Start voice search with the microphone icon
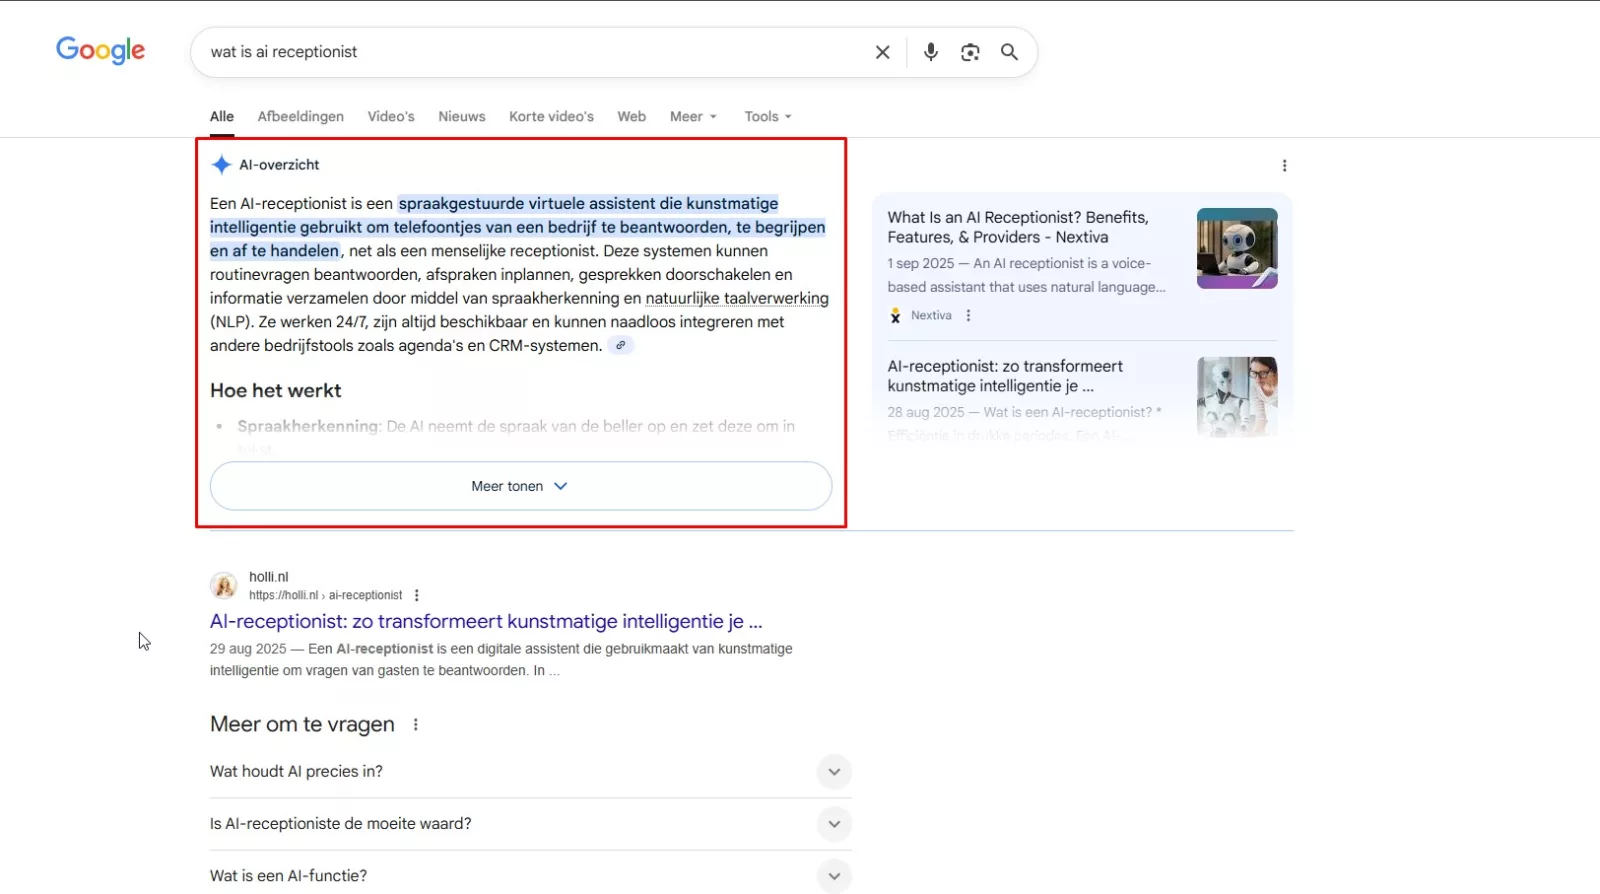Viewport: 1600px width, 894px height. point(930,52)
